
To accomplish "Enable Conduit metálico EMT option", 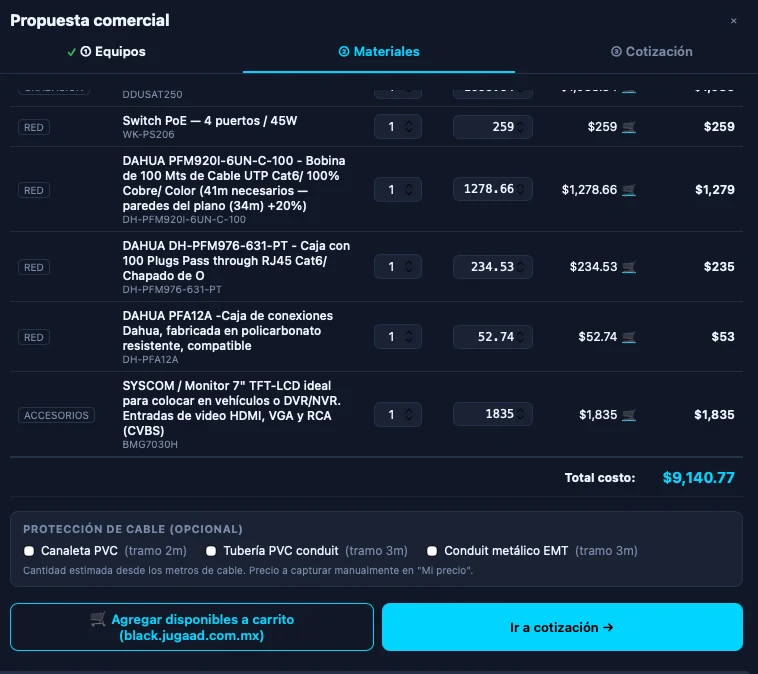I will coord(432,551).
